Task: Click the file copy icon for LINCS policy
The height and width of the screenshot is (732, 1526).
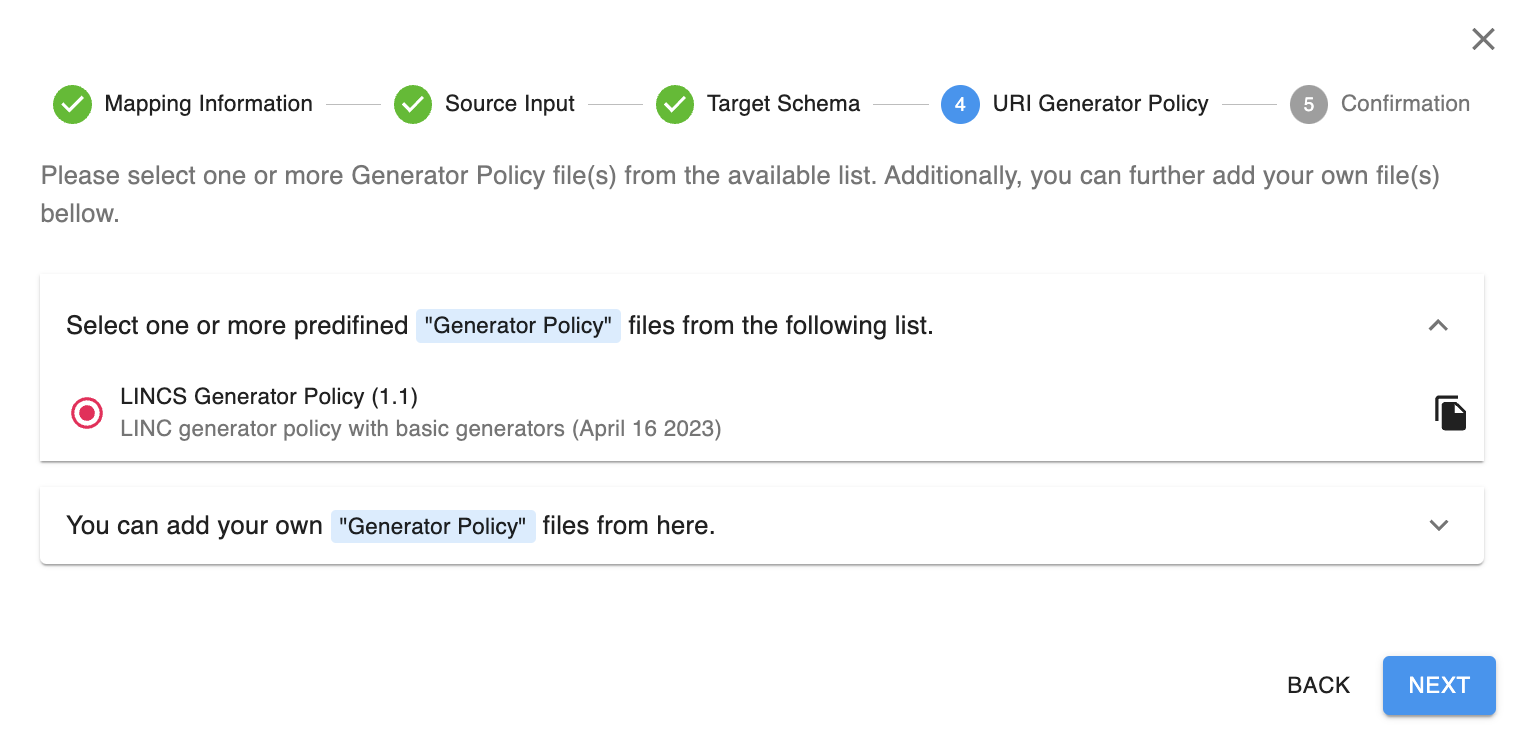Action: pyautogui.click(x=1450, y=413)
